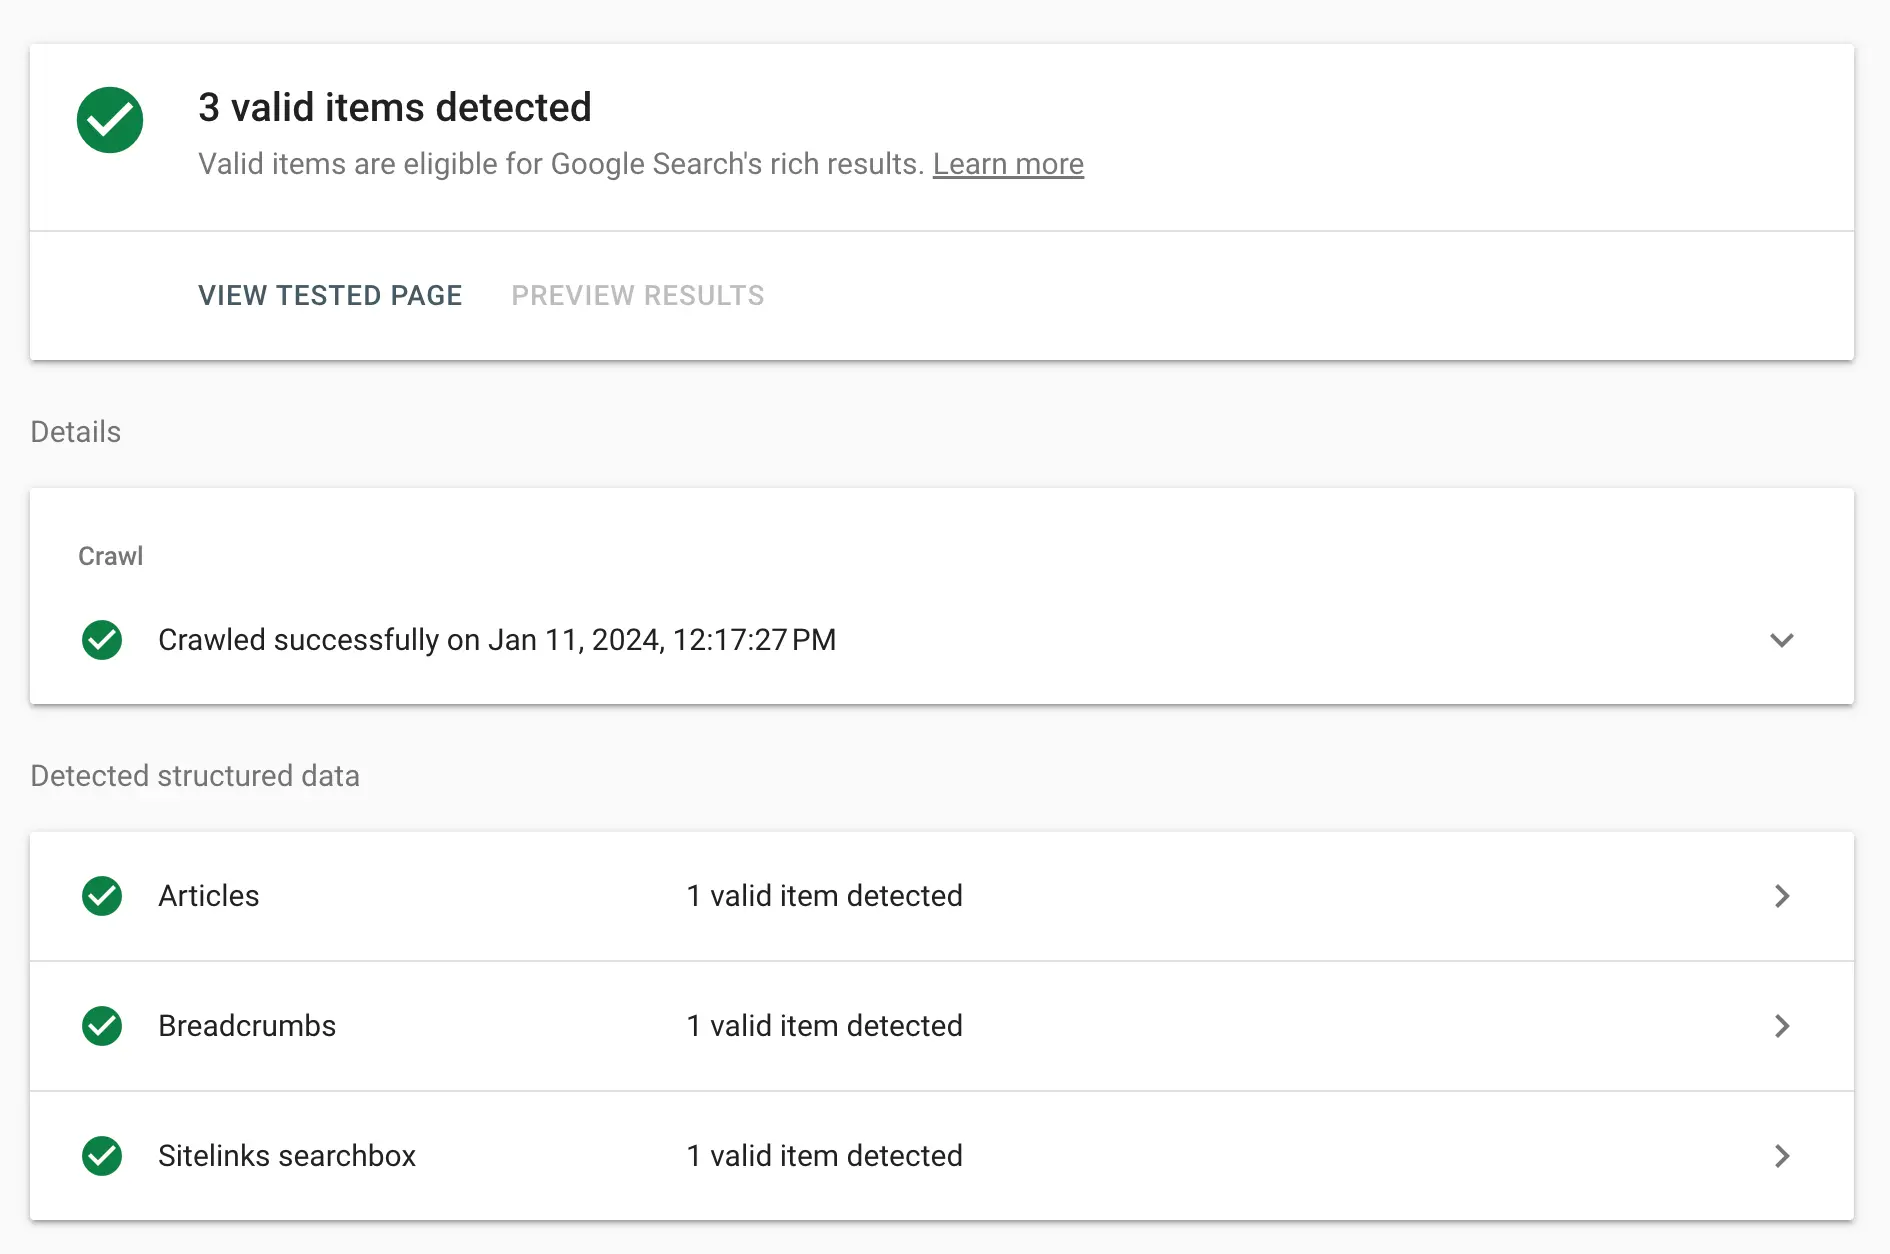
Task: Open Breadcrumbs details with the right chevron
Action: 1781,1026
